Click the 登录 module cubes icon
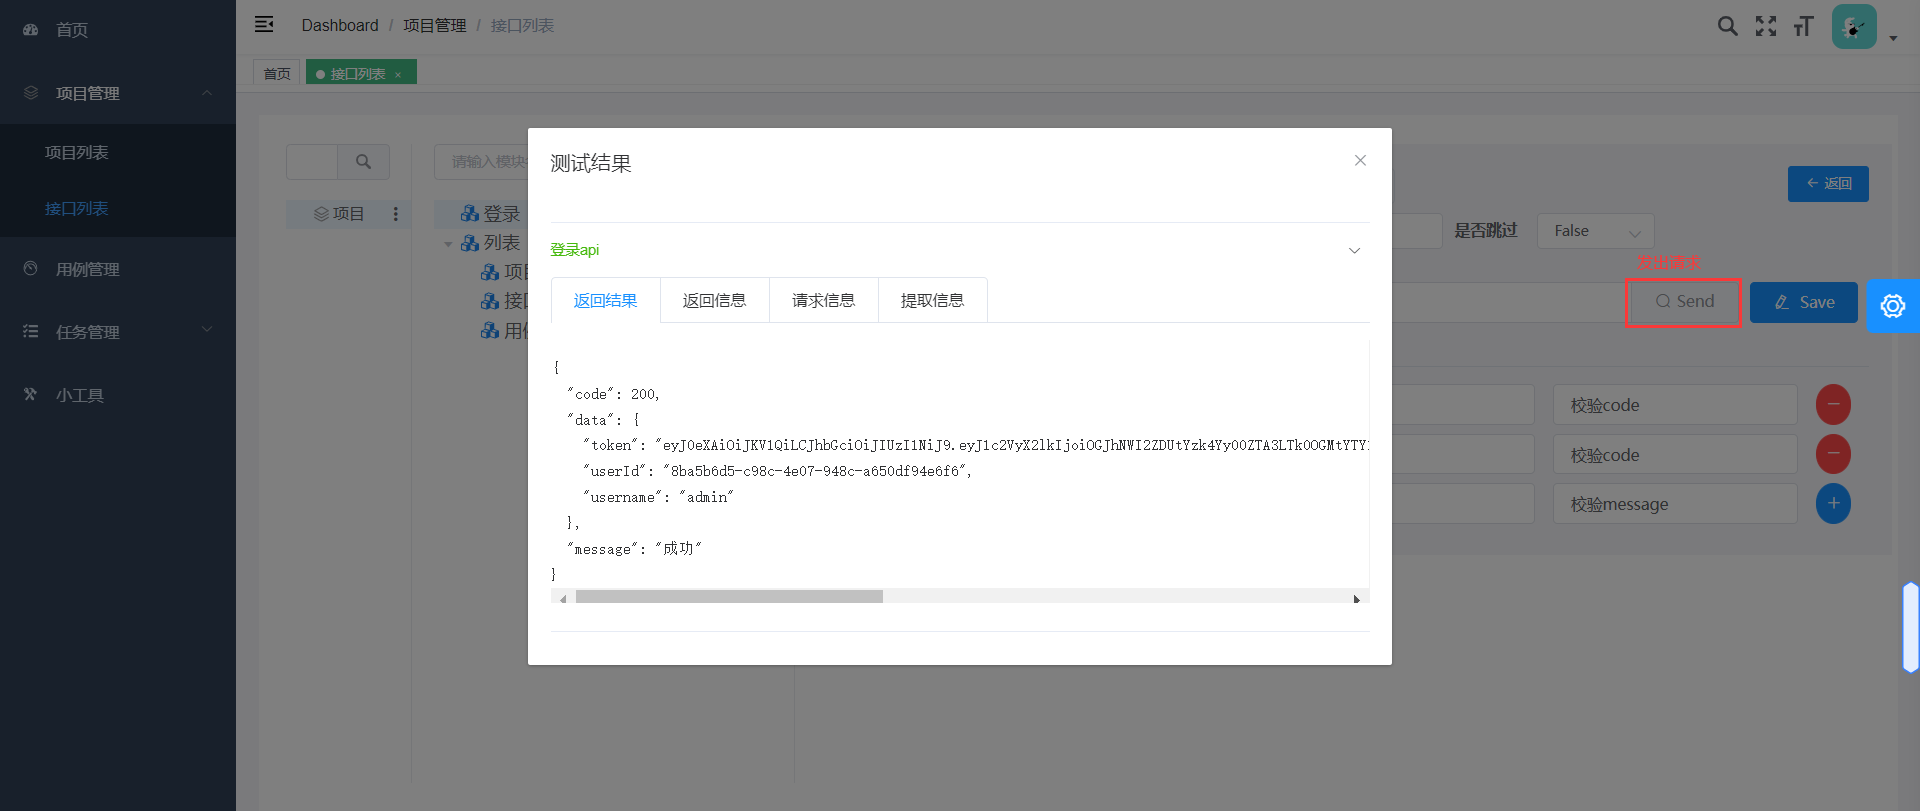This screenshot has width=1920, height=811. point(470,213)
